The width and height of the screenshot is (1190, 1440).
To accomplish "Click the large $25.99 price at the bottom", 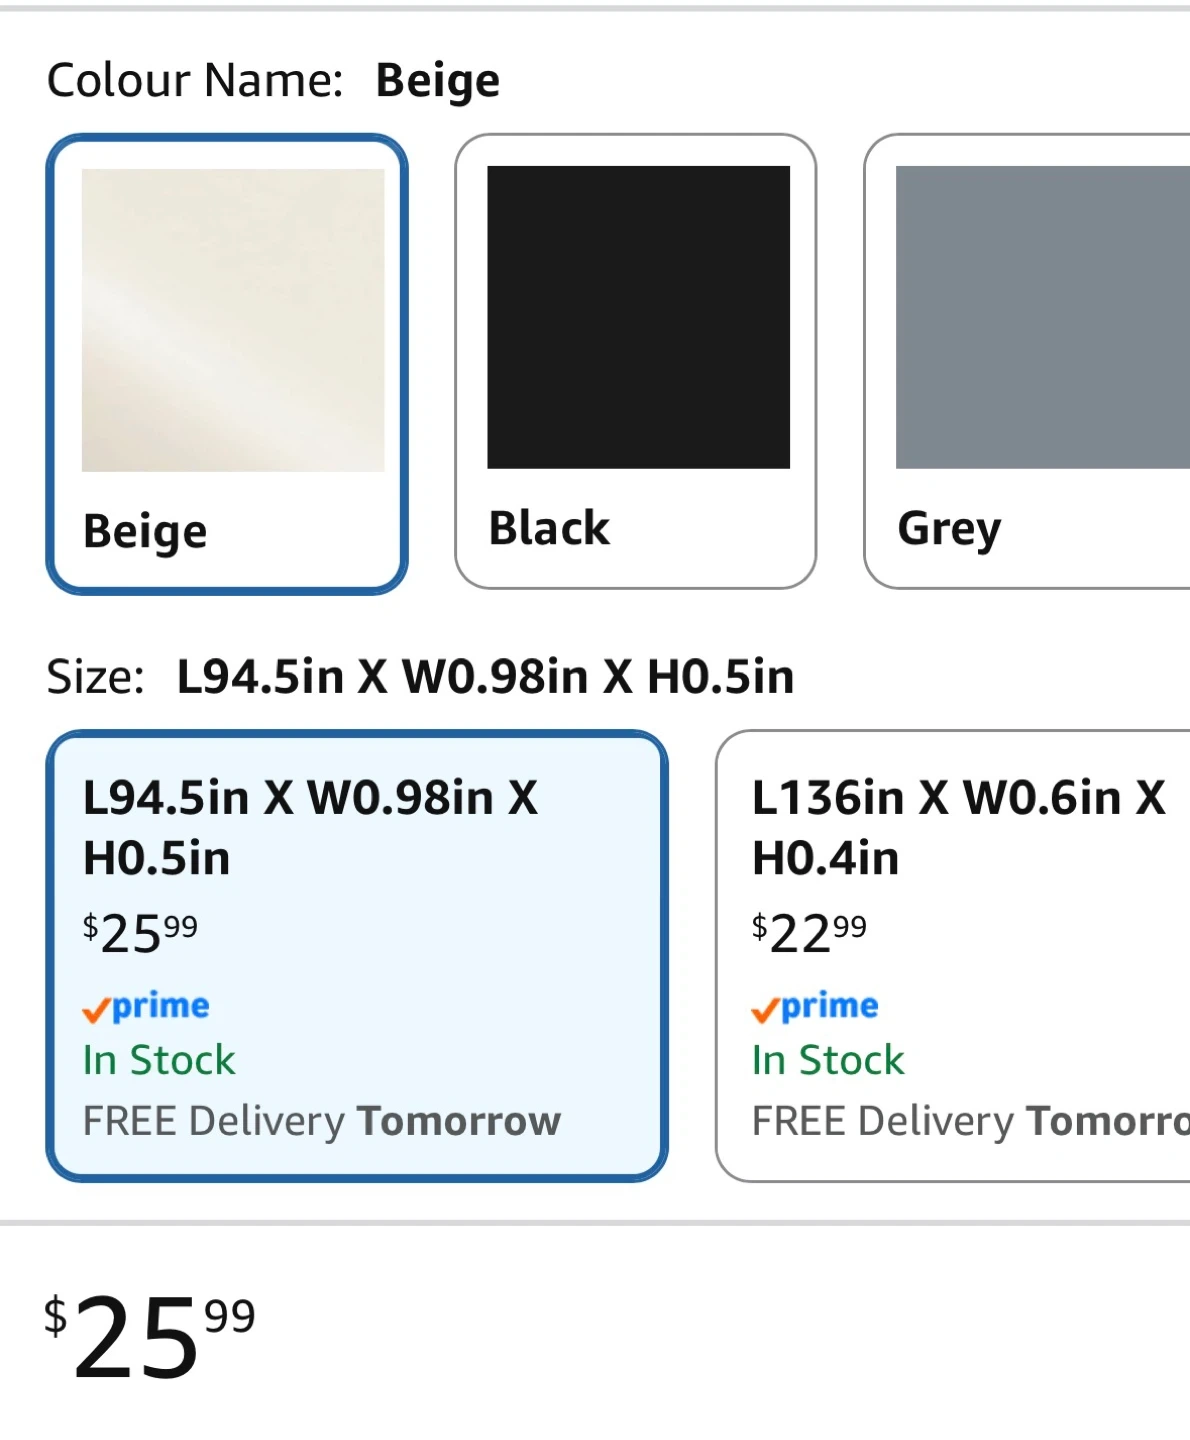I will 150,1335.
